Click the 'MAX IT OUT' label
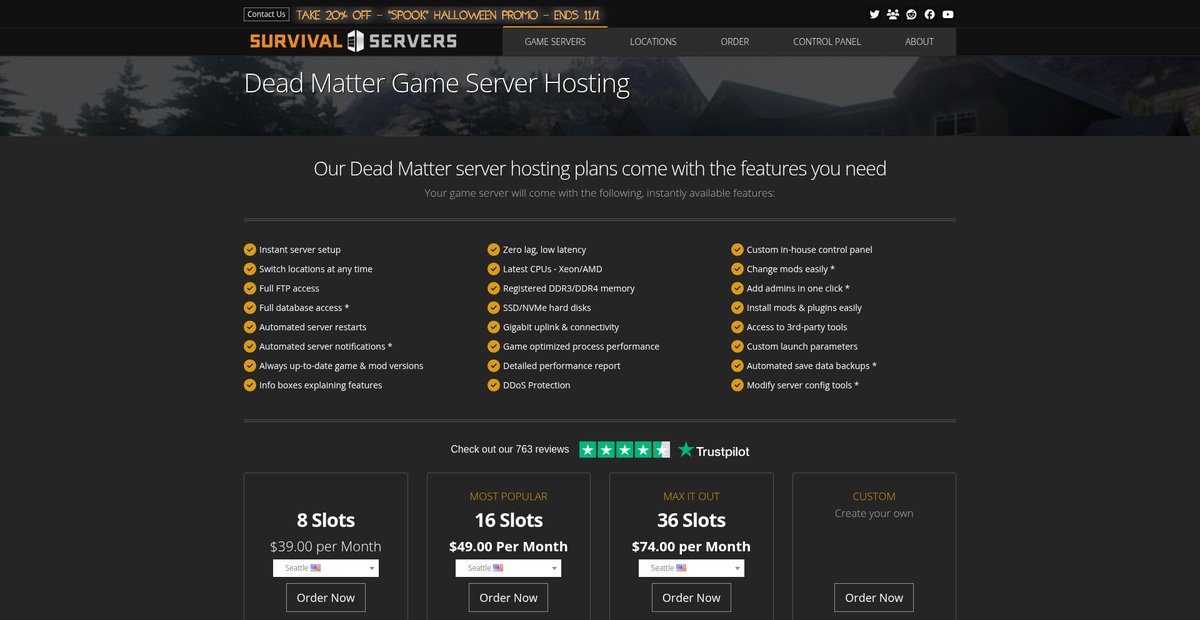The height and width of the screenshot is (620, 1200). pyautogui.click(x=691, y=496)
